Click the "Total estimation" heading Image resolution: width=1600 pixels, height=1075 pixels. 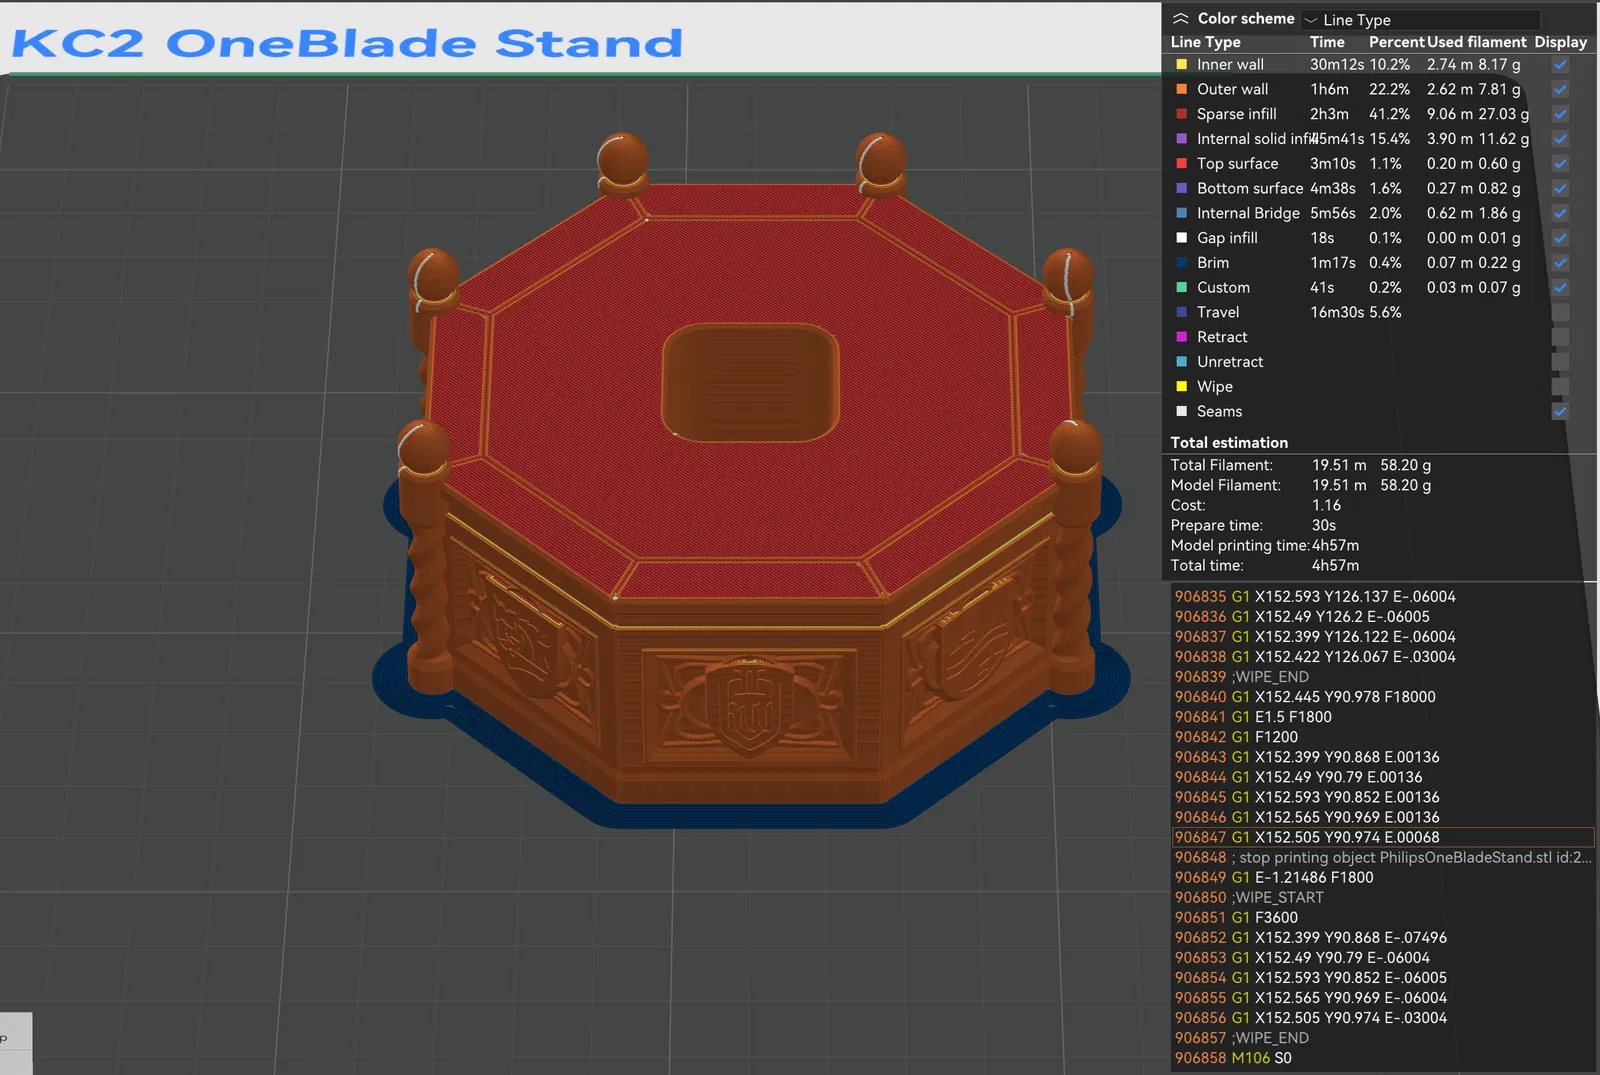1230,442
